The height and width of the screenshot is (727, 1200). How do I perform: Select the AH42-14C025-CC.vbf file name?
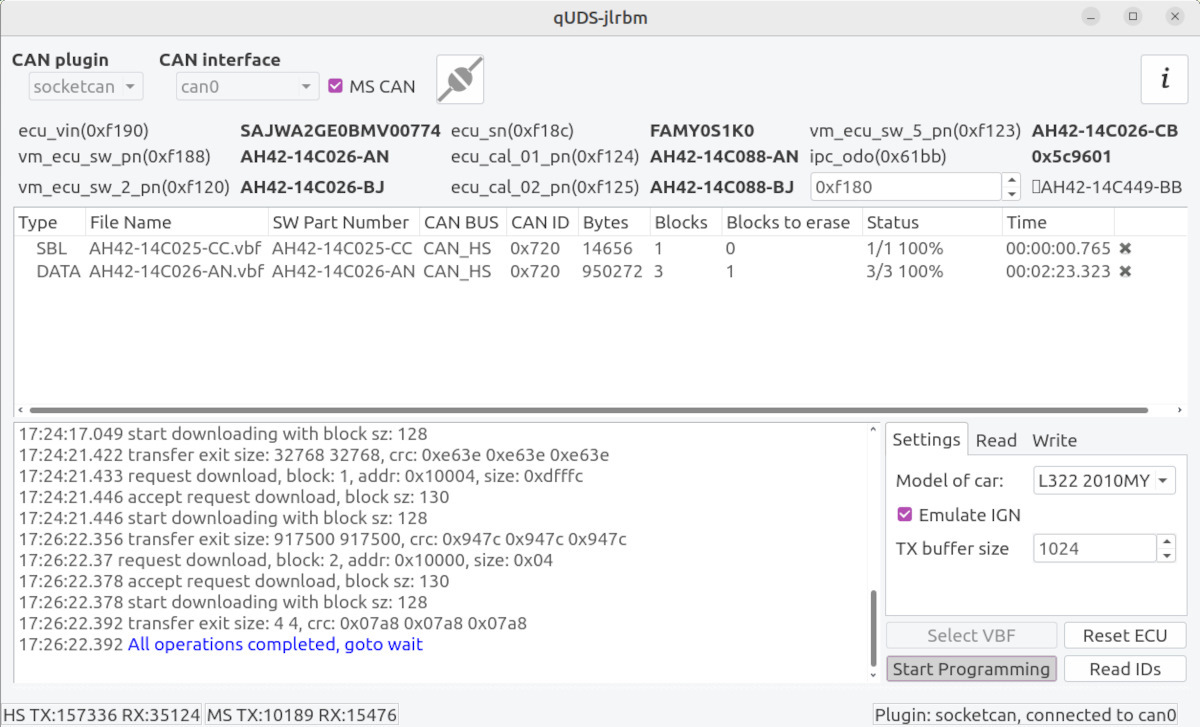point(176,248)
